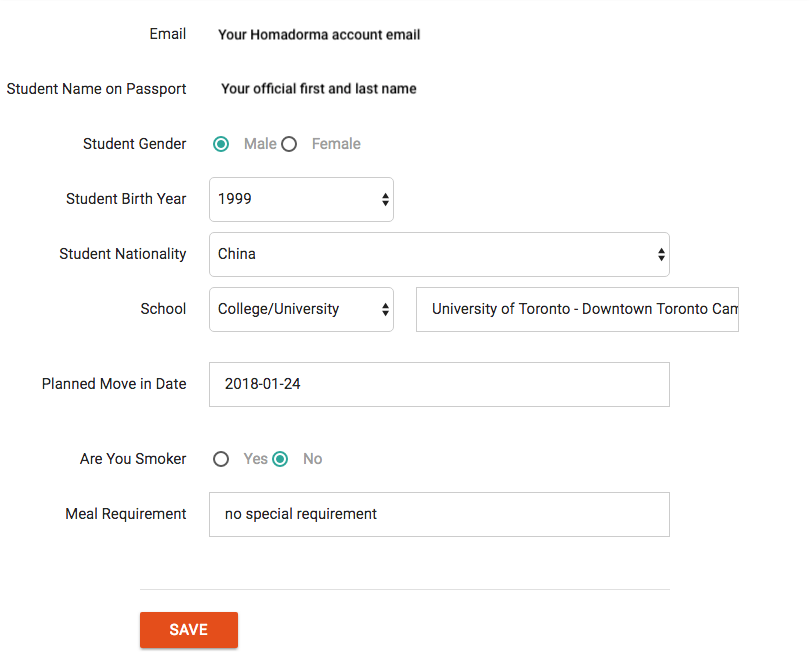Click the school type dropdown arrow stepper
Screen dimensions: 810x665
(x=385, y=310)
